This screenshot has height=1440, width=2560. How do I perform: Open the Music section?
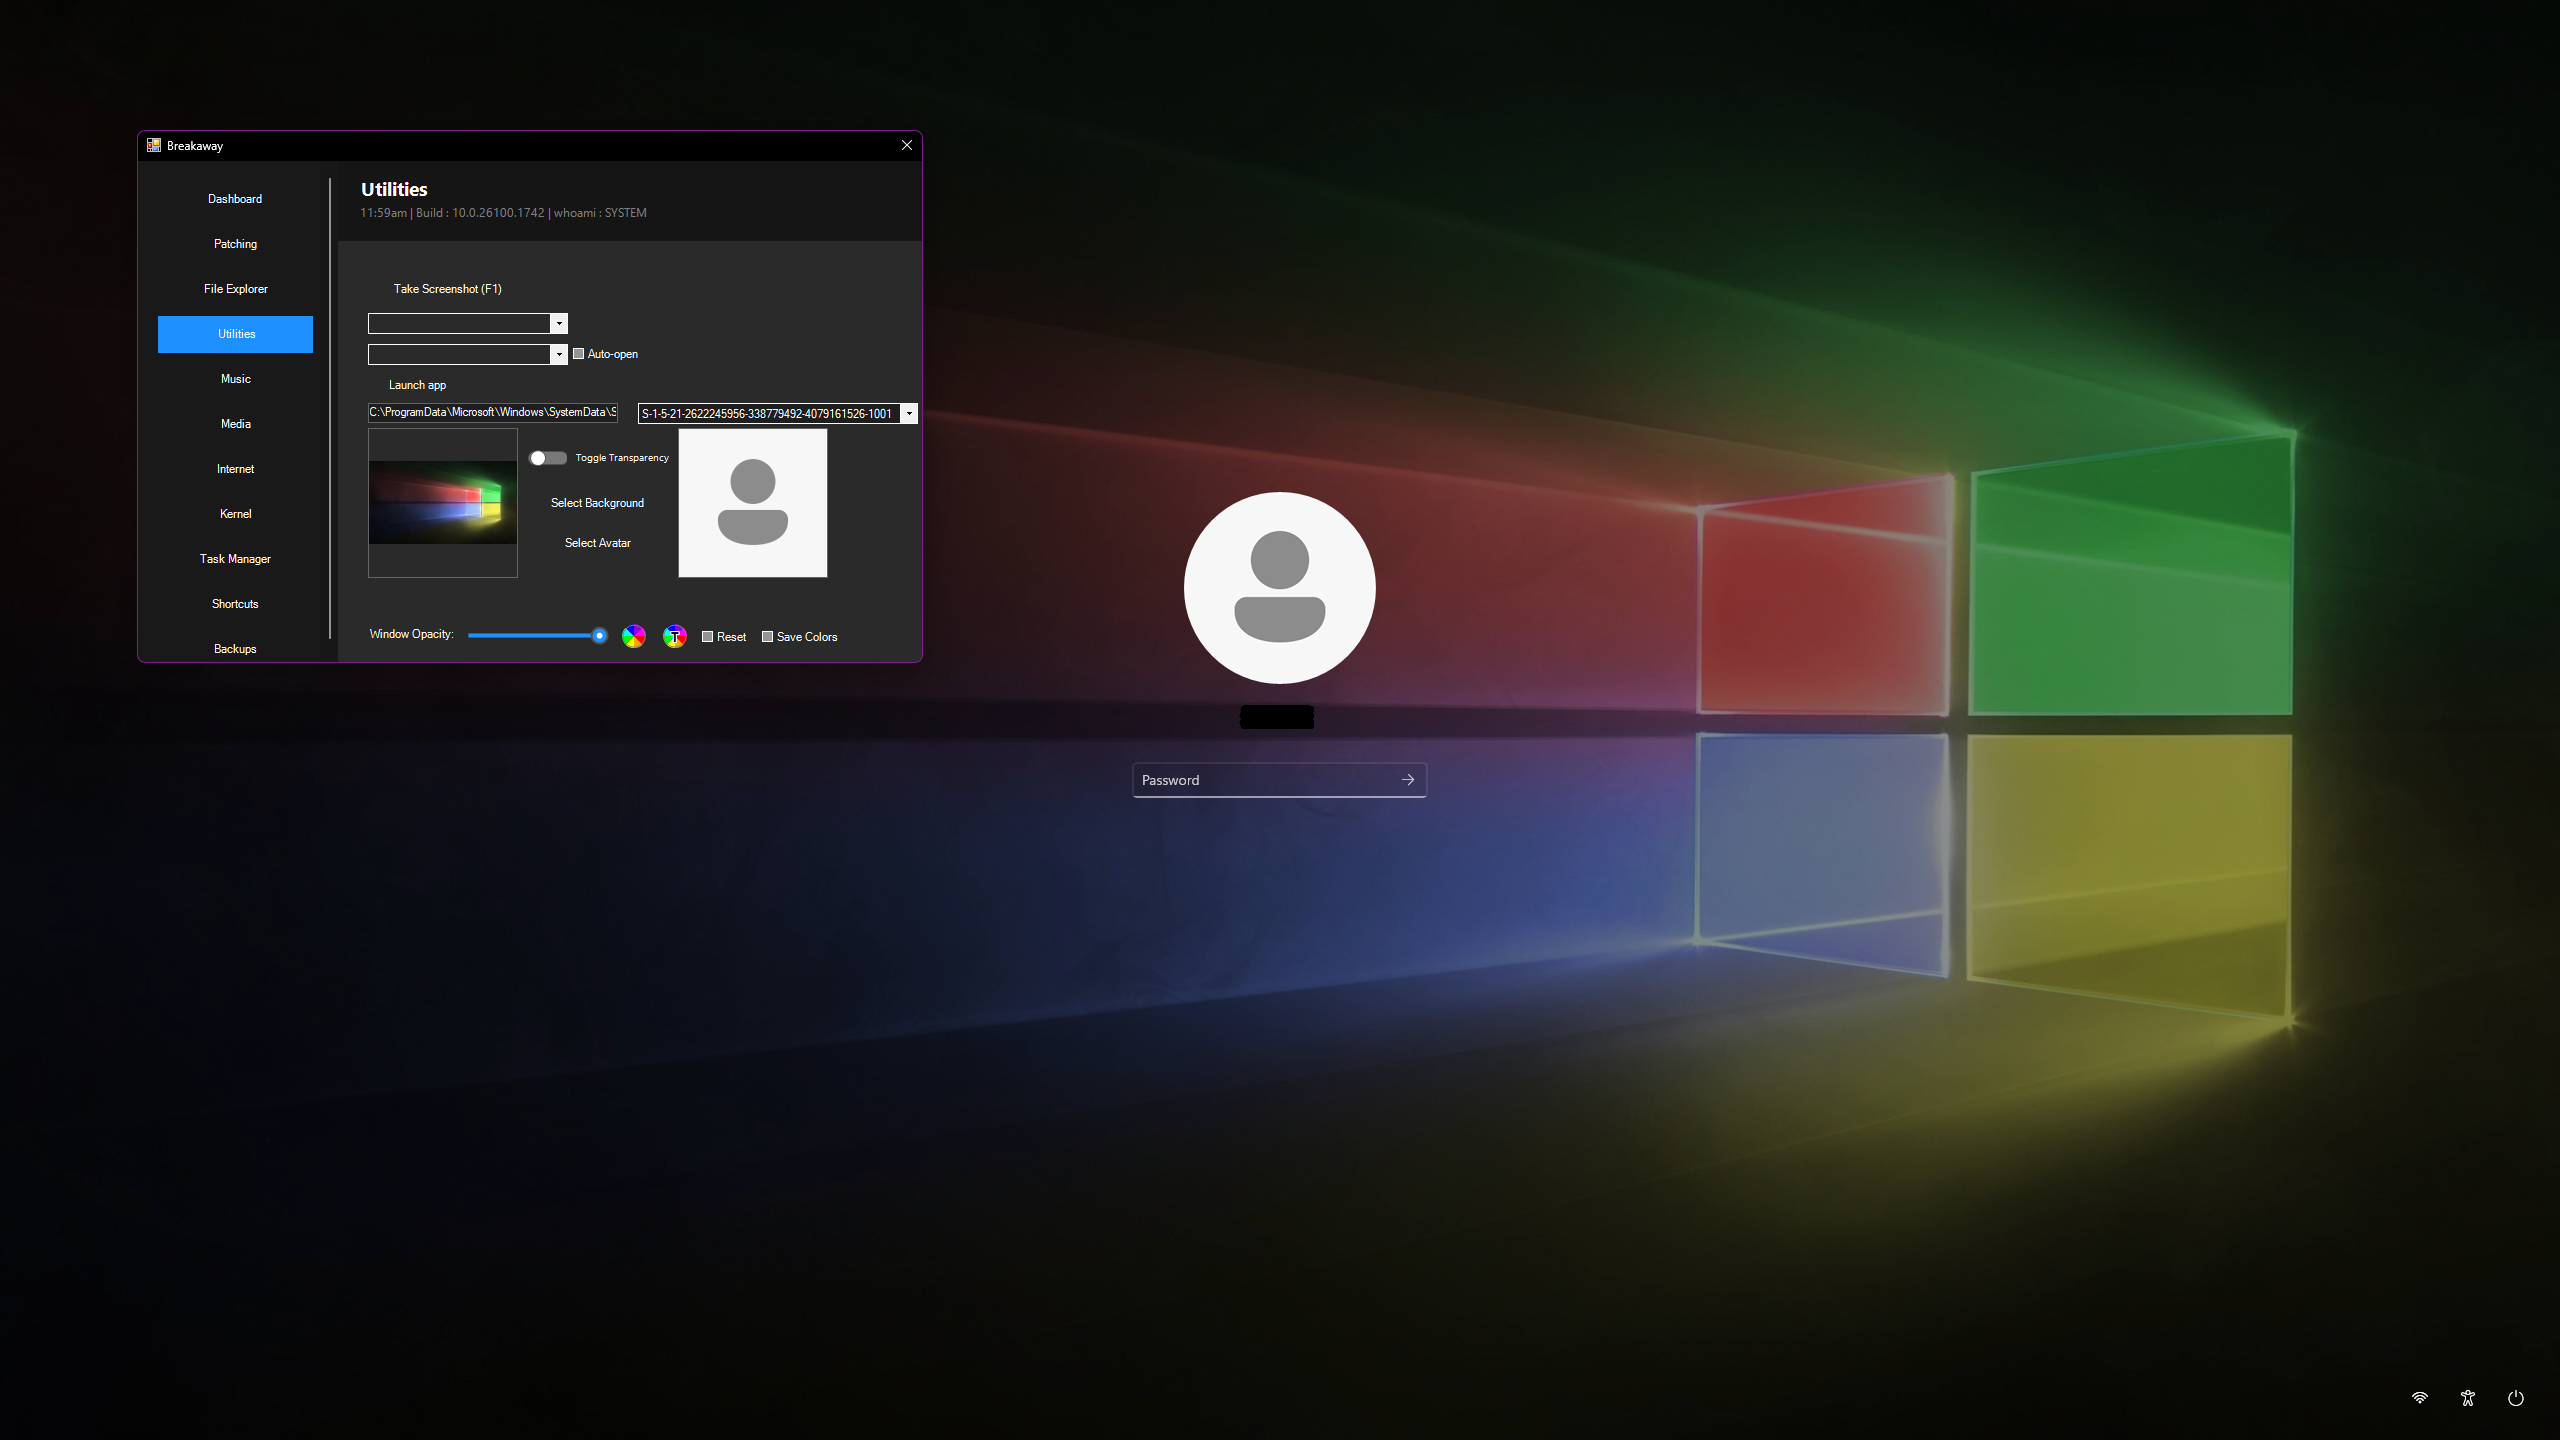235,379
